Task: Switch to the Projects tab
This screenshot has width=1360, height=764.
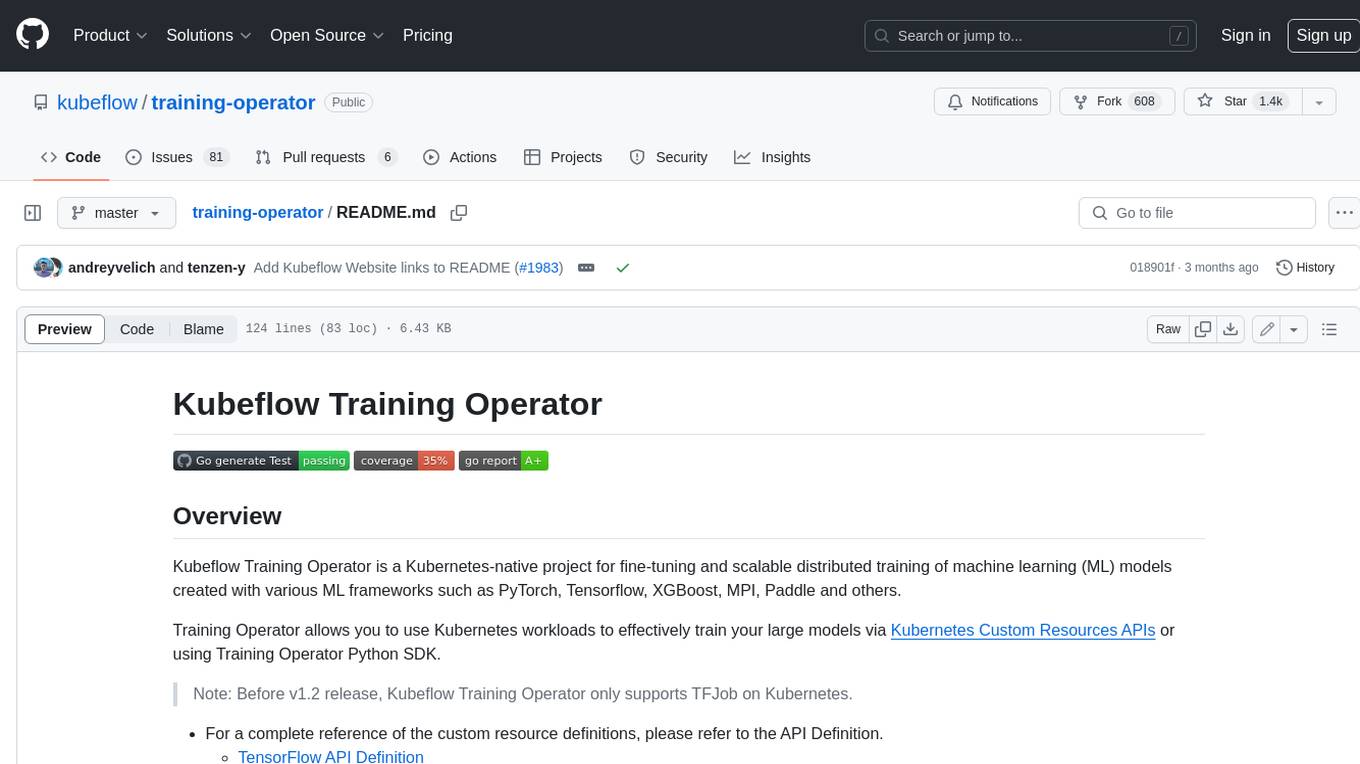Action: [x=563, y=157]
